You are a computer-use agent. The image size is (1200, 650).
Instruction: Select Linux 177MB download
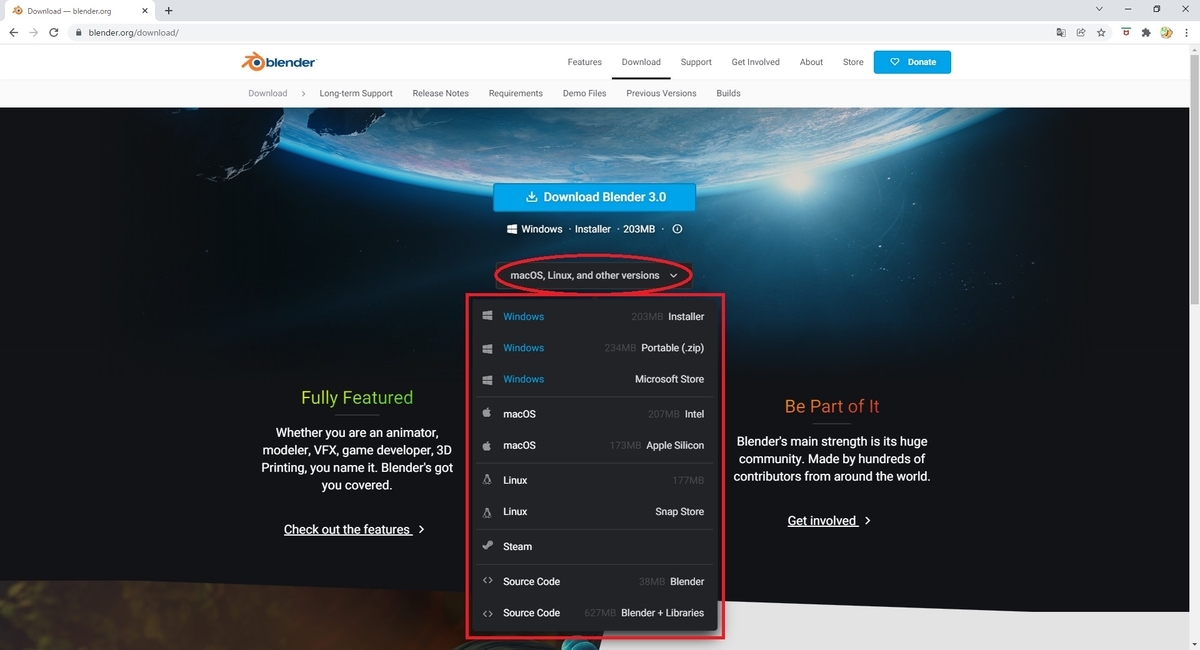click(594, 480)
